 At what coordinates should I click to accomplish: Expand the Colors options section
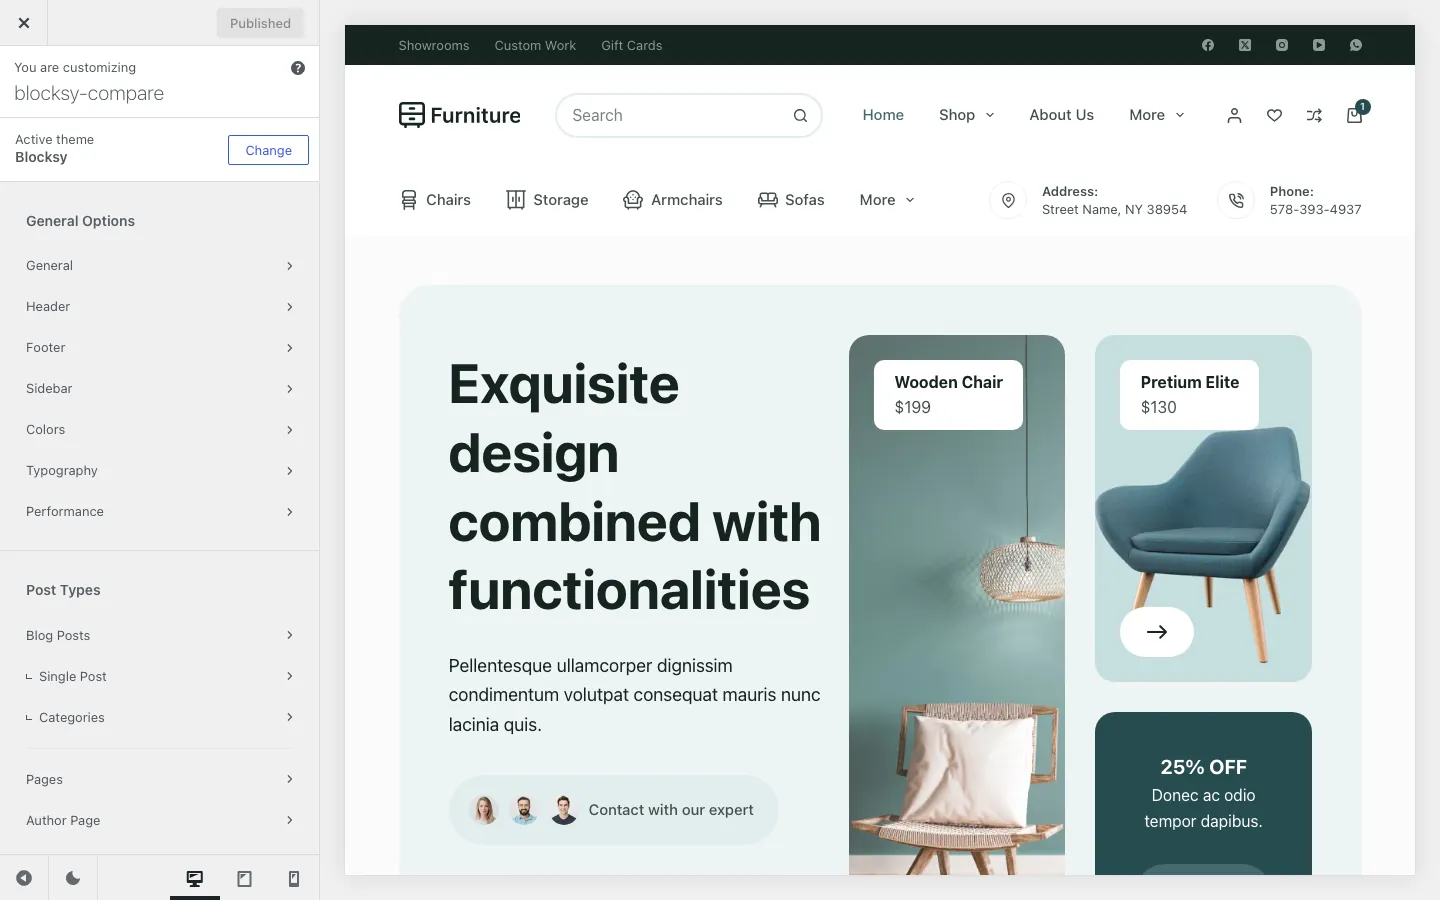click(x=160, y=429)
